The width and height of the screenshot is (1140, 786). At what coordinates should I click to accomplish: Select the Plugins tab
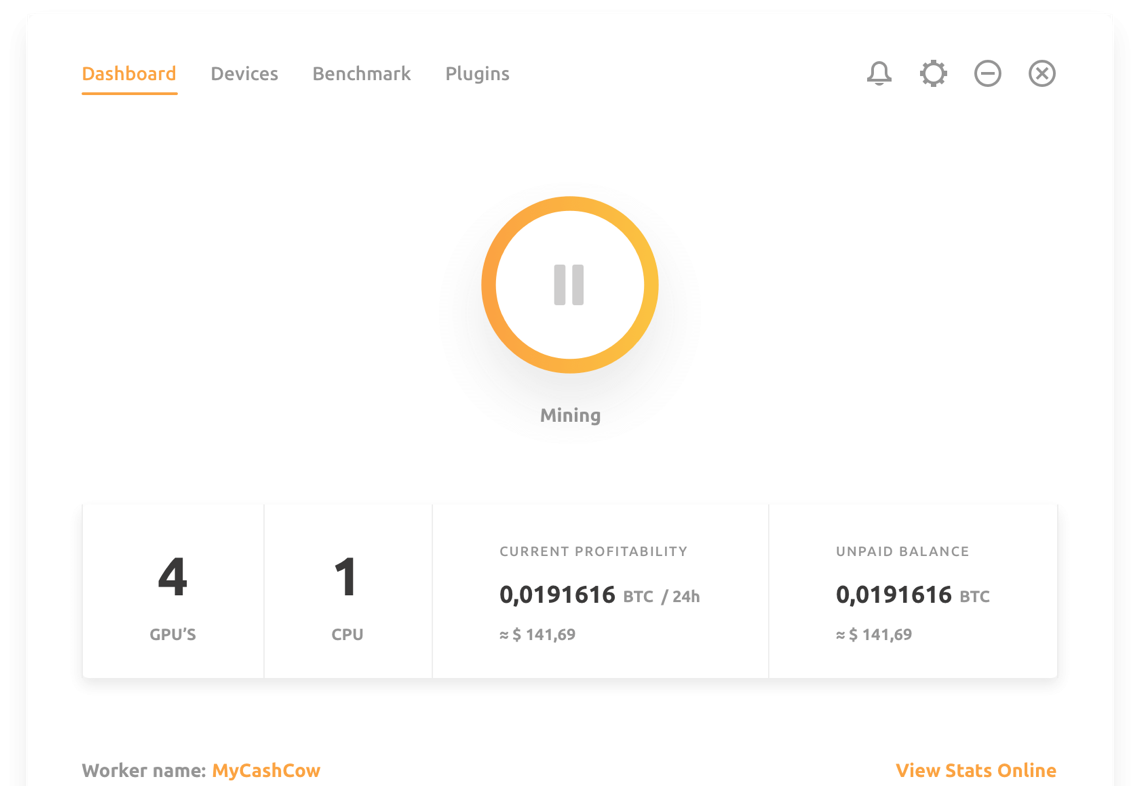tap(477, 74)
